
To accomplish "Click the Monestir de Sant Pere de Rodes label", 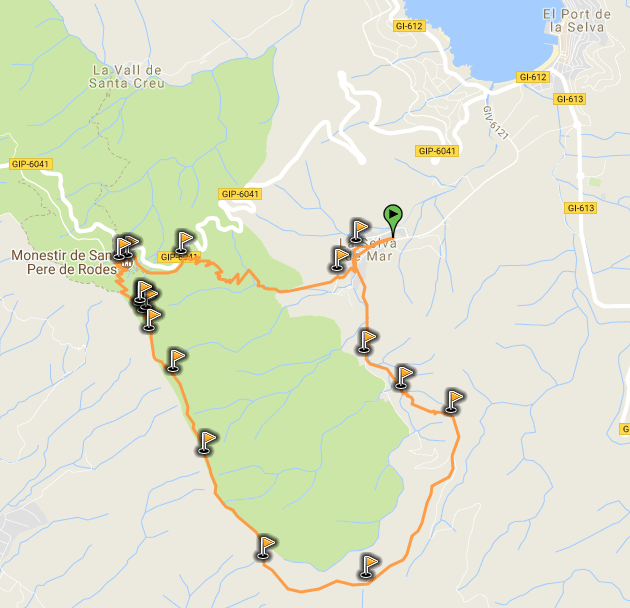I will click(64, 262).
